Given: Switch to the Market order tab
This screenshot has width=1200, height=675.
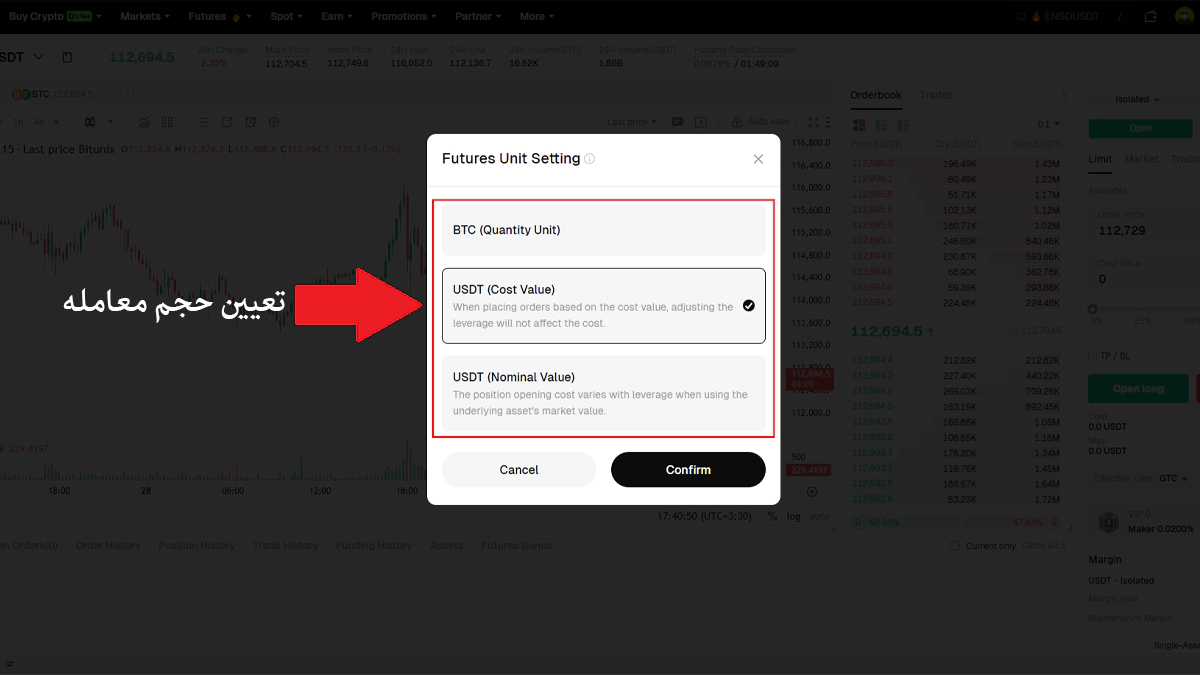Looking at the screenshot, I should point(1141,159).
